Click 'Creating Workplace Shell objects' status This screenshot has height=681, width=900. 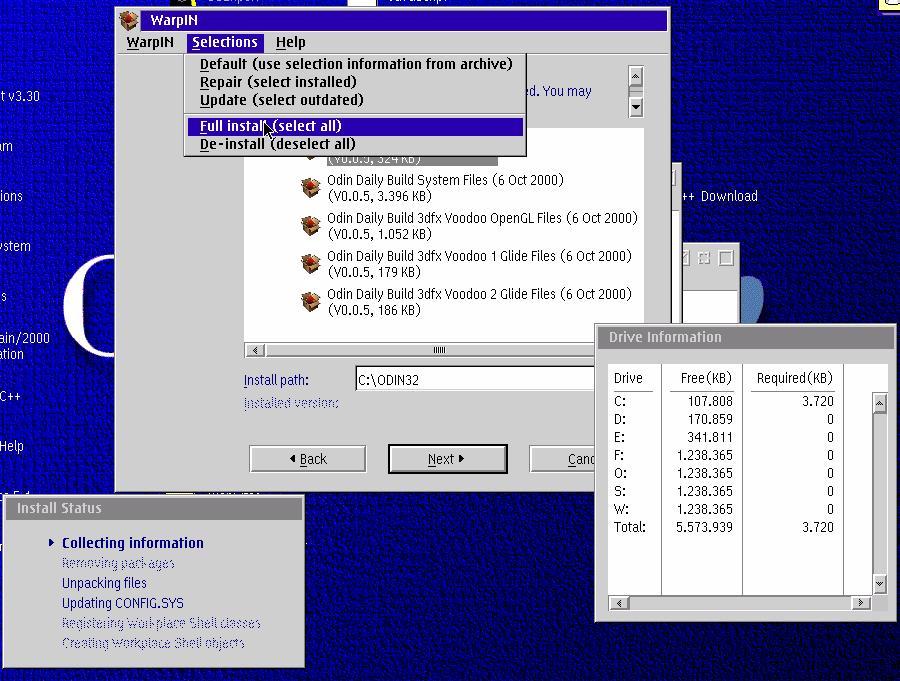point(153,643)
